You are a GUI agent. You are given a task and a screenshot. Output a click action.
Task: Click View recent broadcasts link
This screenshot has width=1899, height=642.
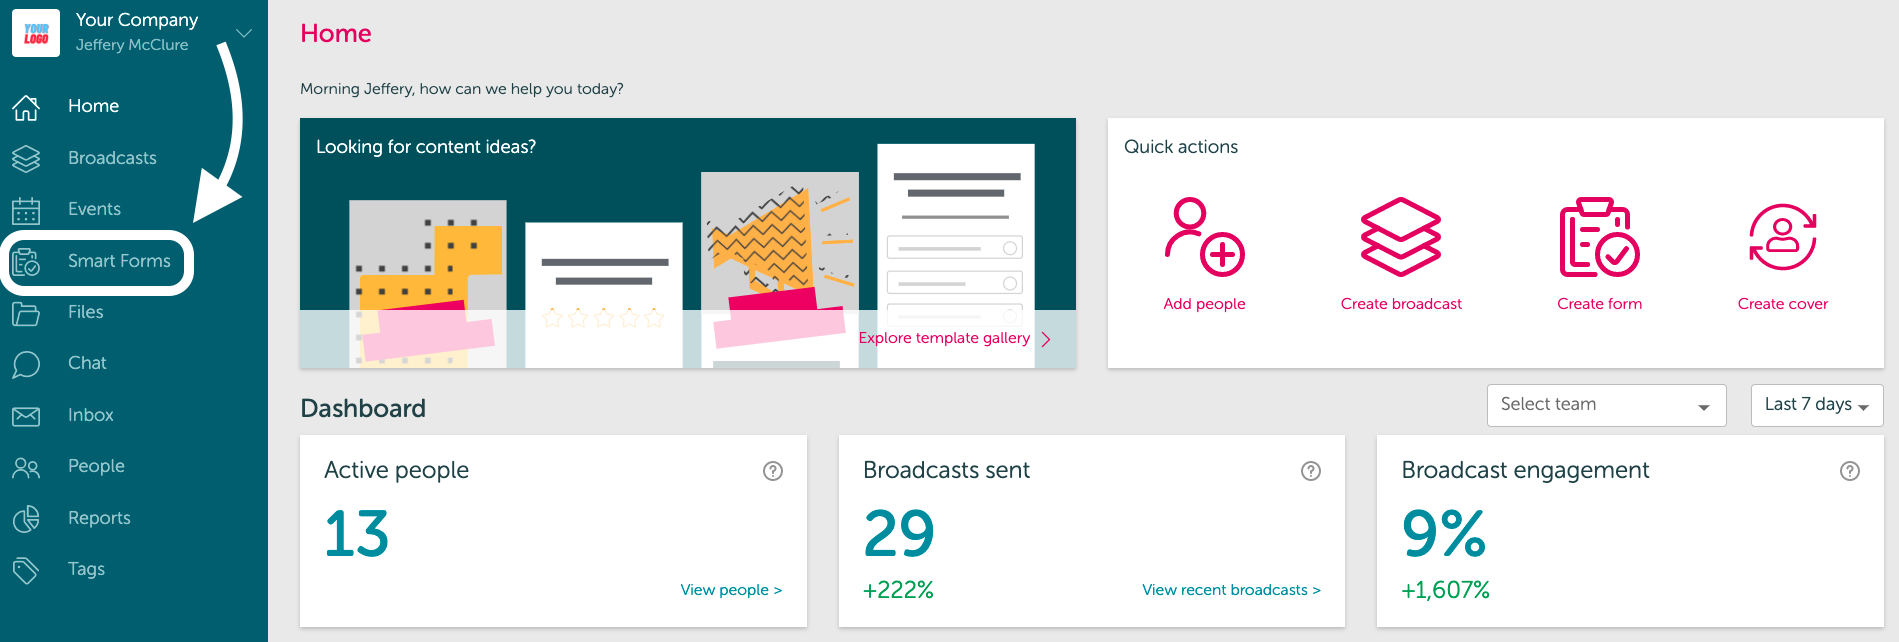tap(1231, 590)
